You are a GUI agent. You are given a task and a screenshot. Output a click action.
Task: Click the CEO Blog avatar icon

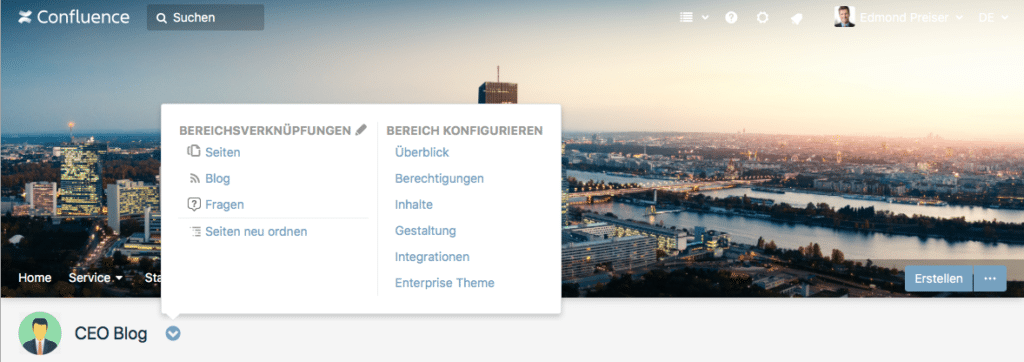(40, 333)
